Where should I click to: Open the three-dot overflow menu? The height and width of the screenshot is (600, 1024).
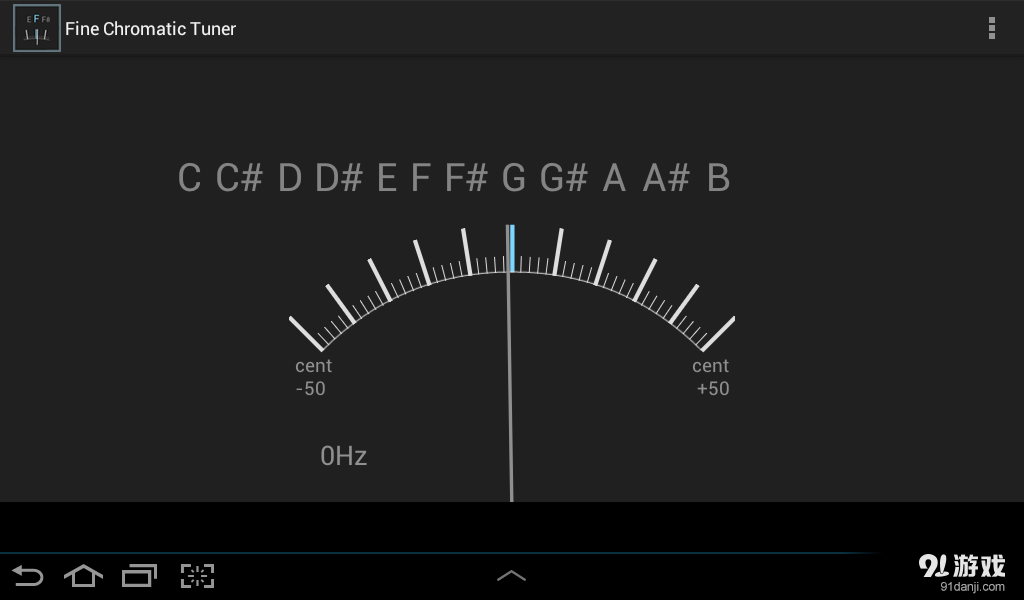(991, 28)
